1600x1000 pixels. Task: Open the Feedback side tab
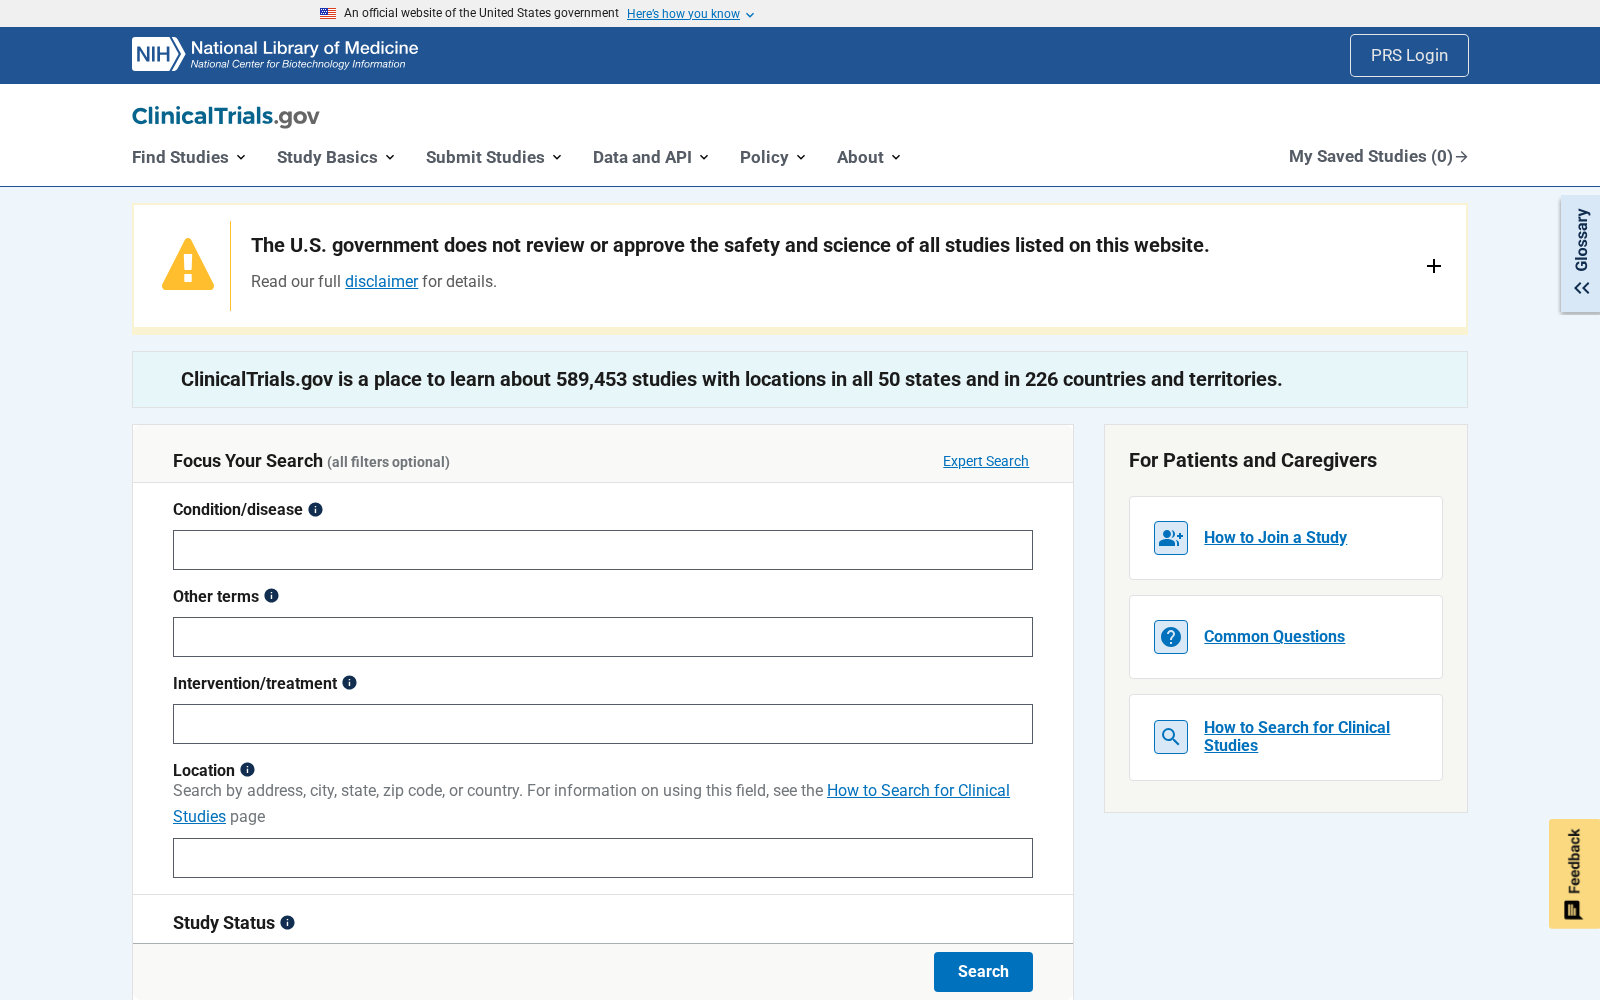[x=1574, y=874]
